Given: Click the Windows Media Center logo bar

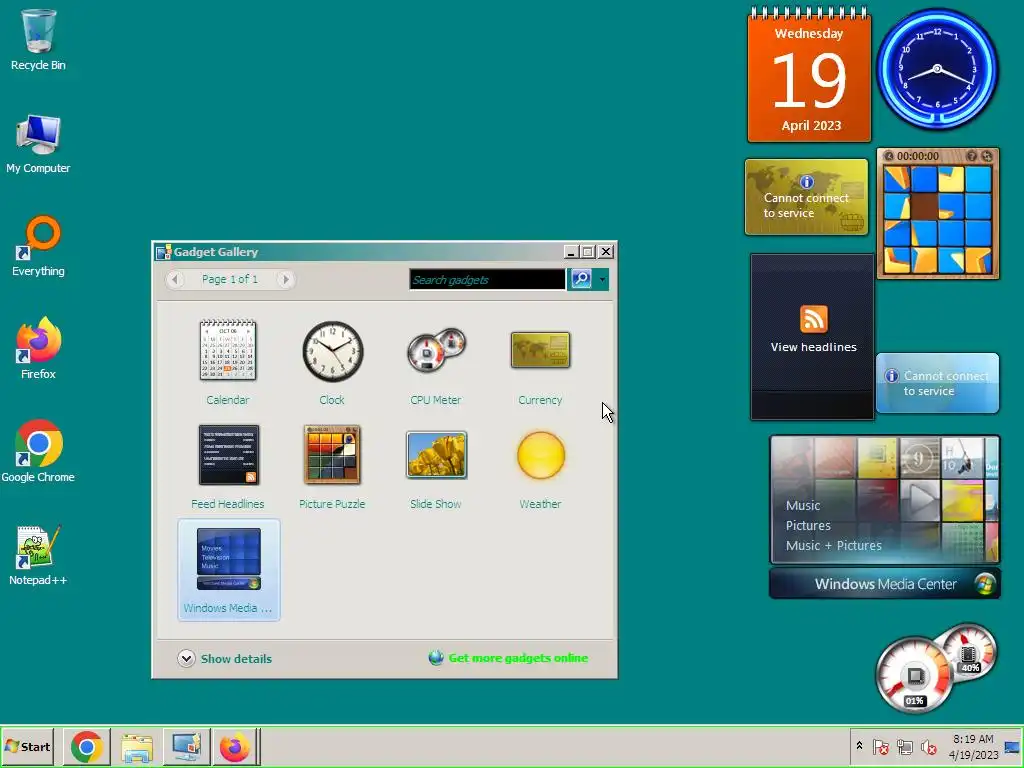Looking at the screenshot, I should [885, 584].
